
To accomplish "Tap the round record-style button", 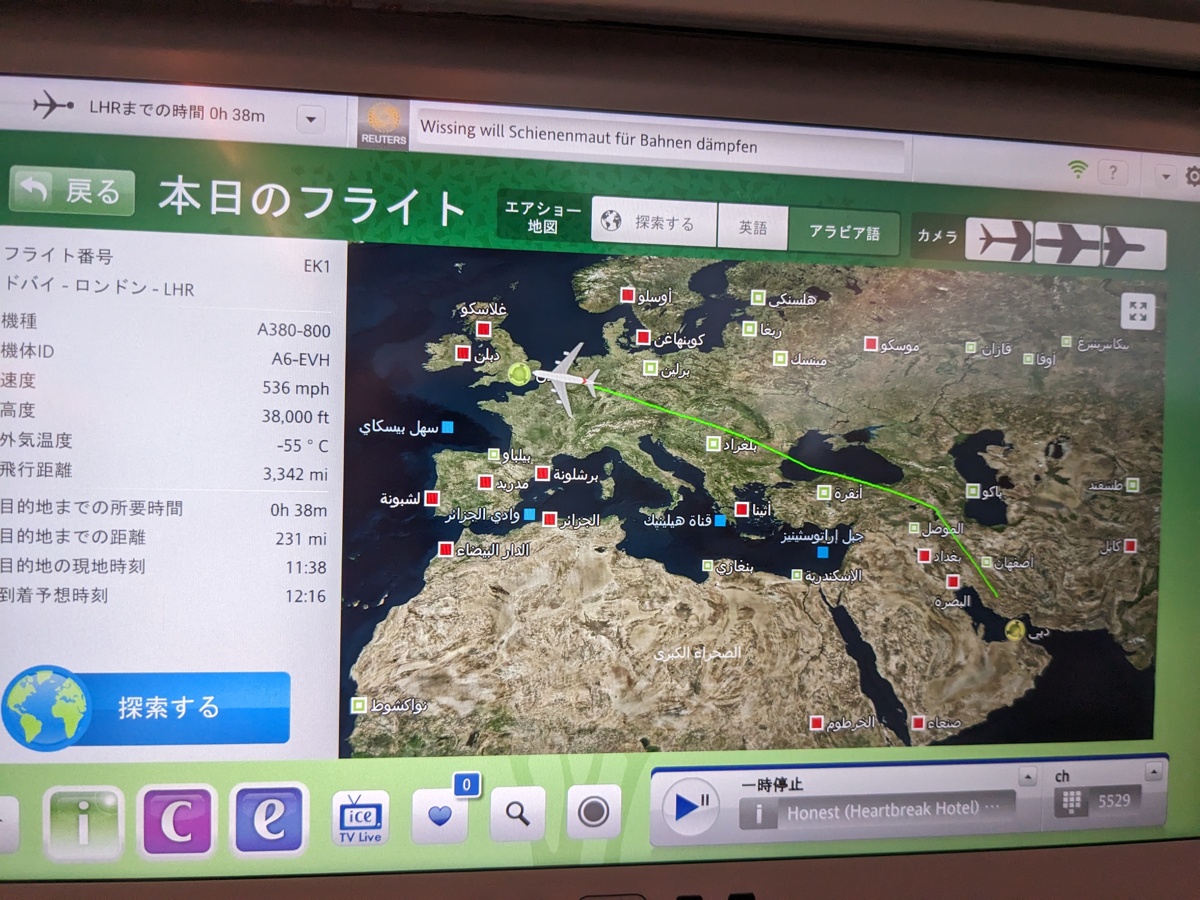I will pyautogui.click(x=593, y=811).
